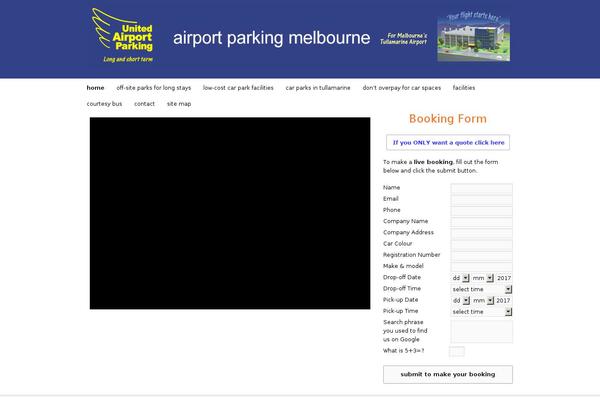Click "For Melbourne's Tullamarine Airport" text

403,39
